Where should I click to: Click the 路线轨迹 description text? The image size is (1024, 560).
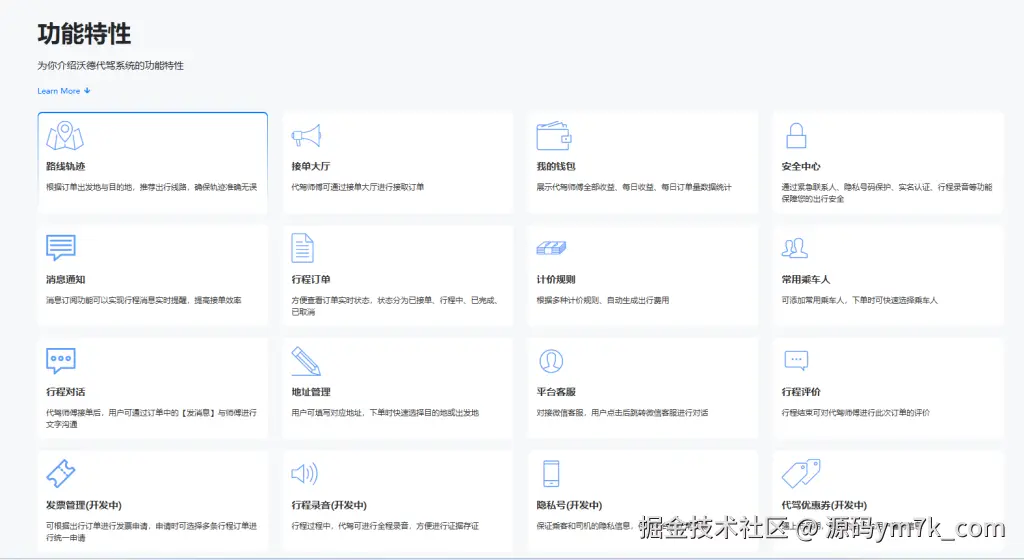tap(152, 187)
